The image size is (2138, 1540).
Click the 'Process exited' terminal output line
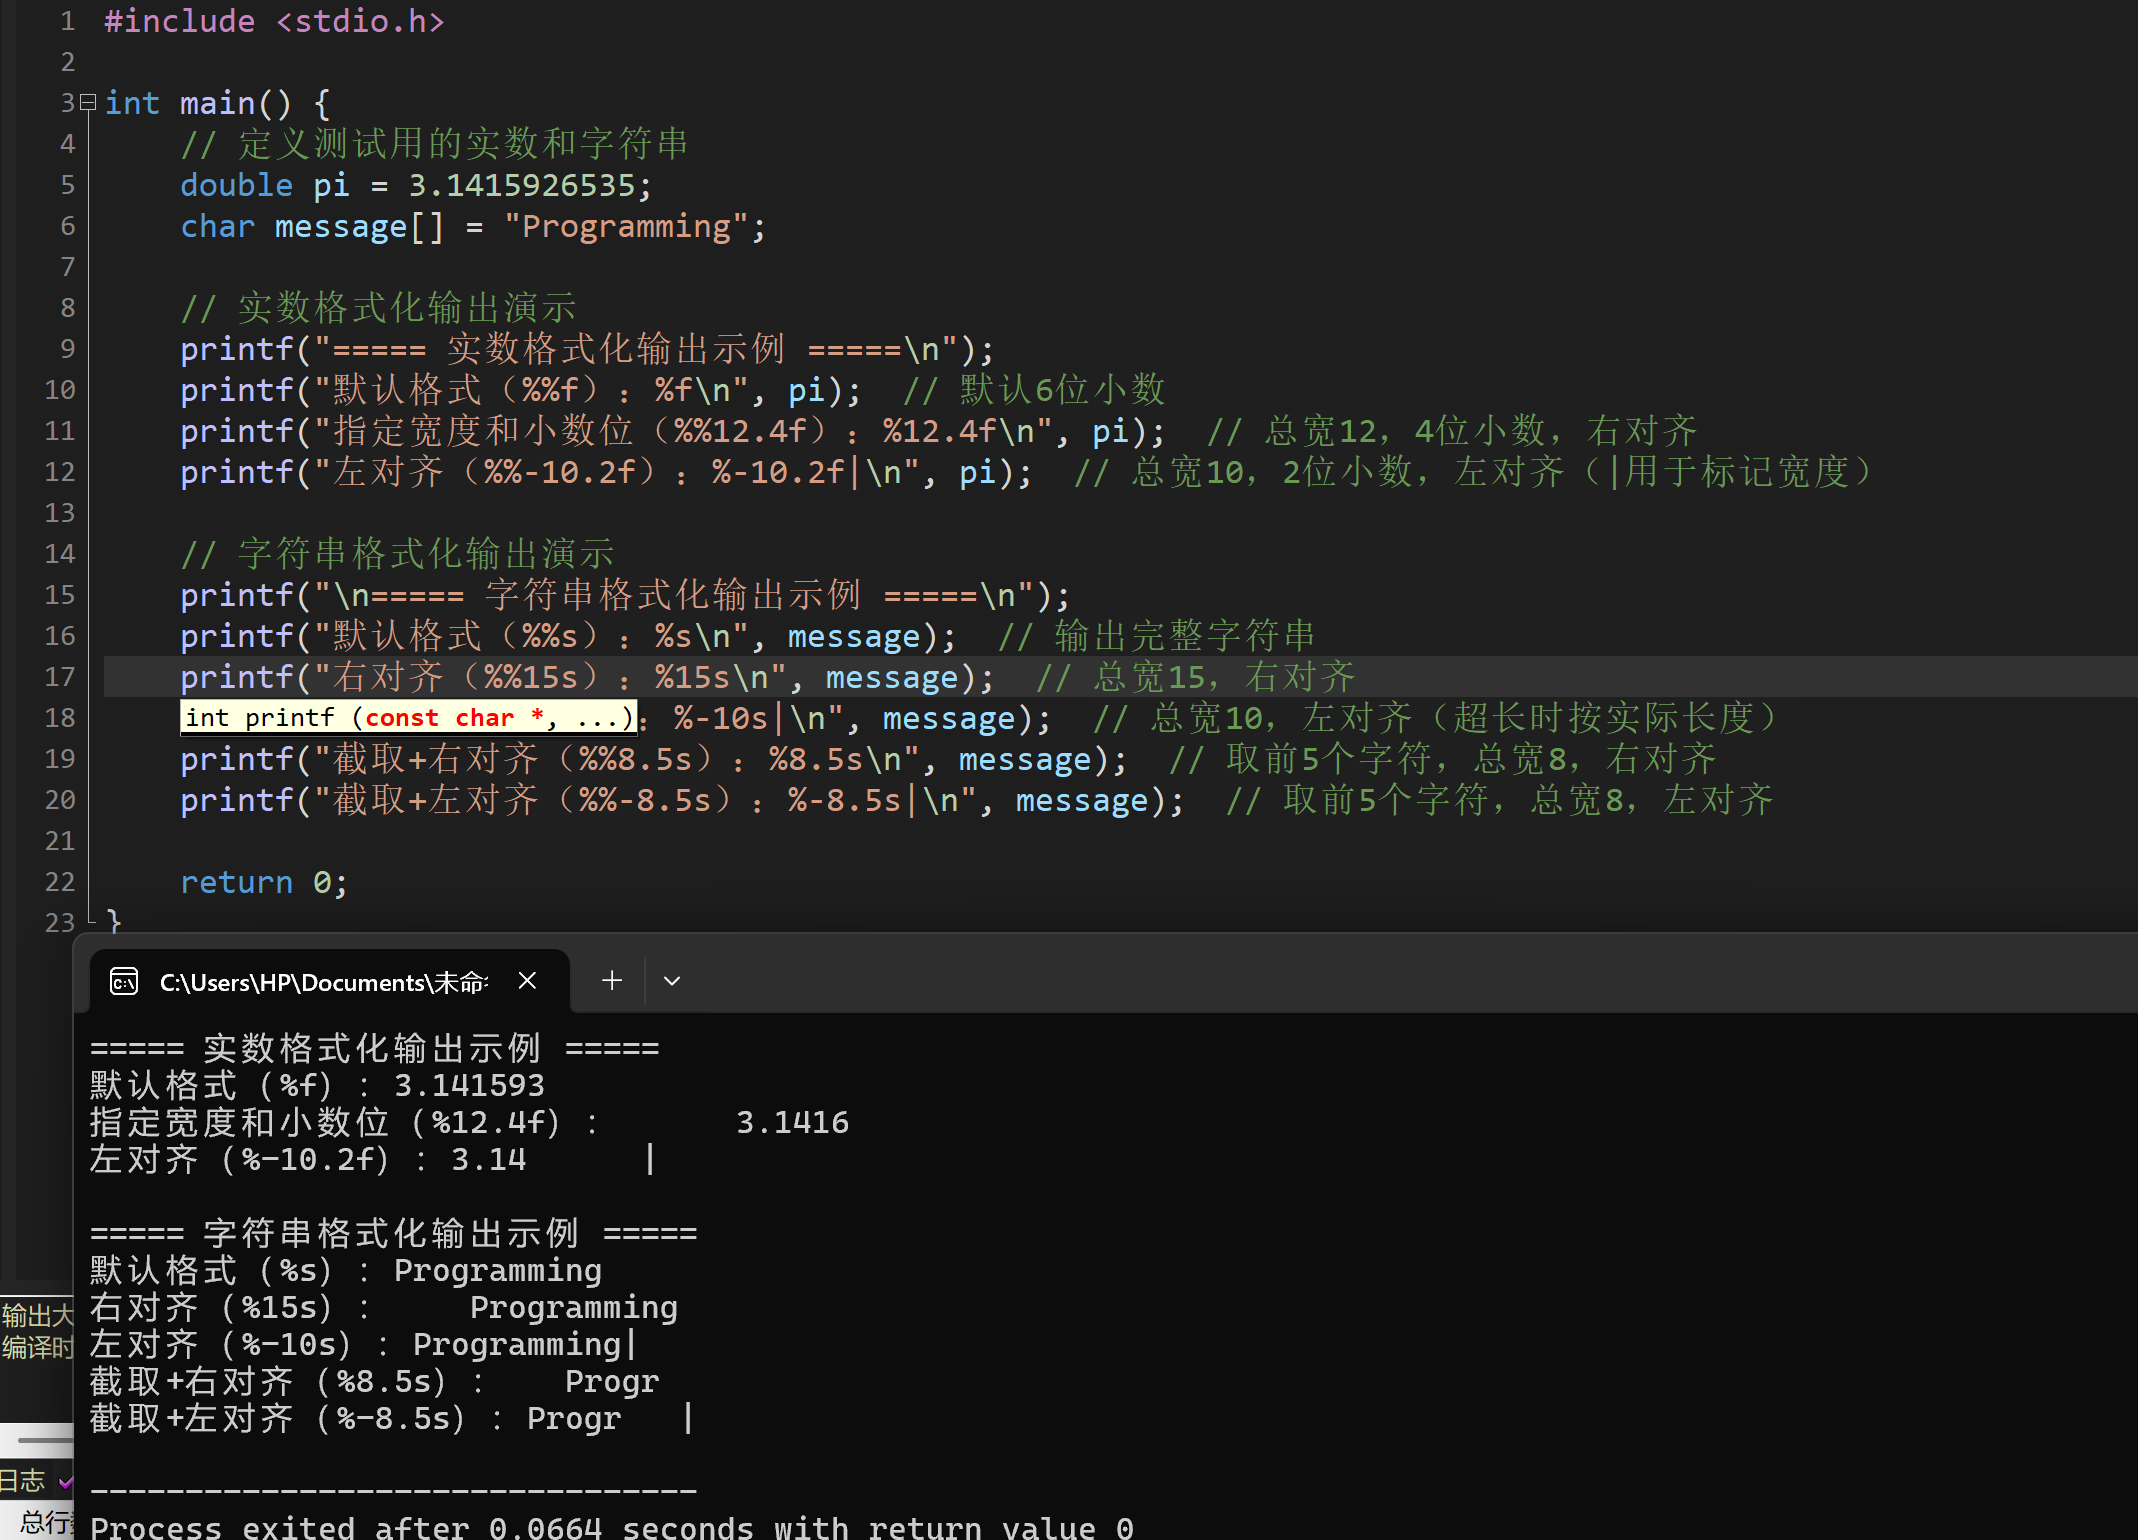(610, 1527)
